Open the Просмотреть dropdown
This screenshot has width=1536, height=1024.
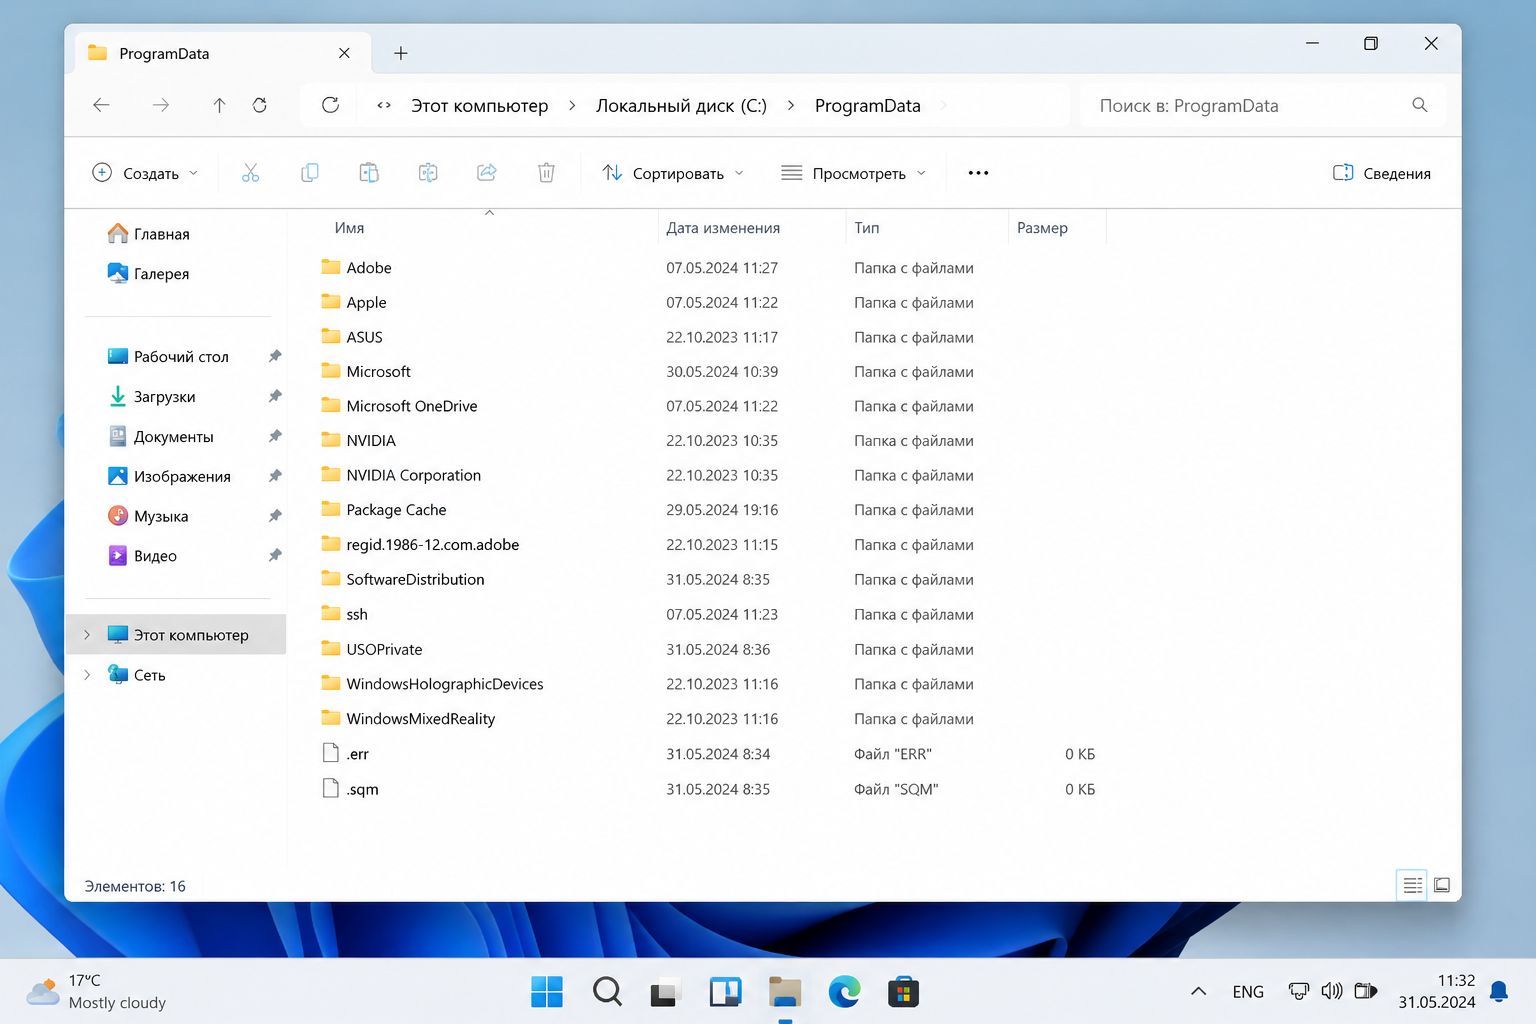point(853,173)
